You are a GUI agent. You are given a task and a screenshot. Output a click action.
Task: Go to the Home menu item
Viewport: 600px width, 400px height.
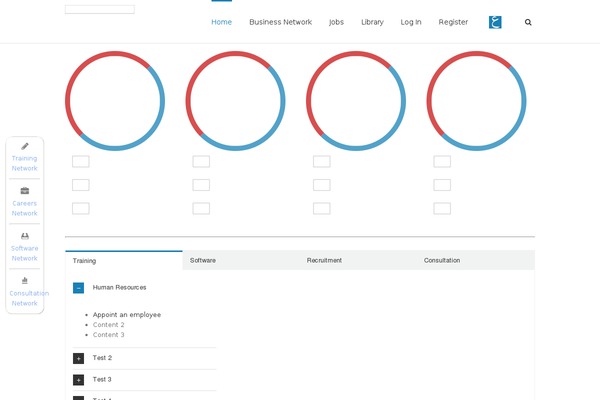pos(222,22)
